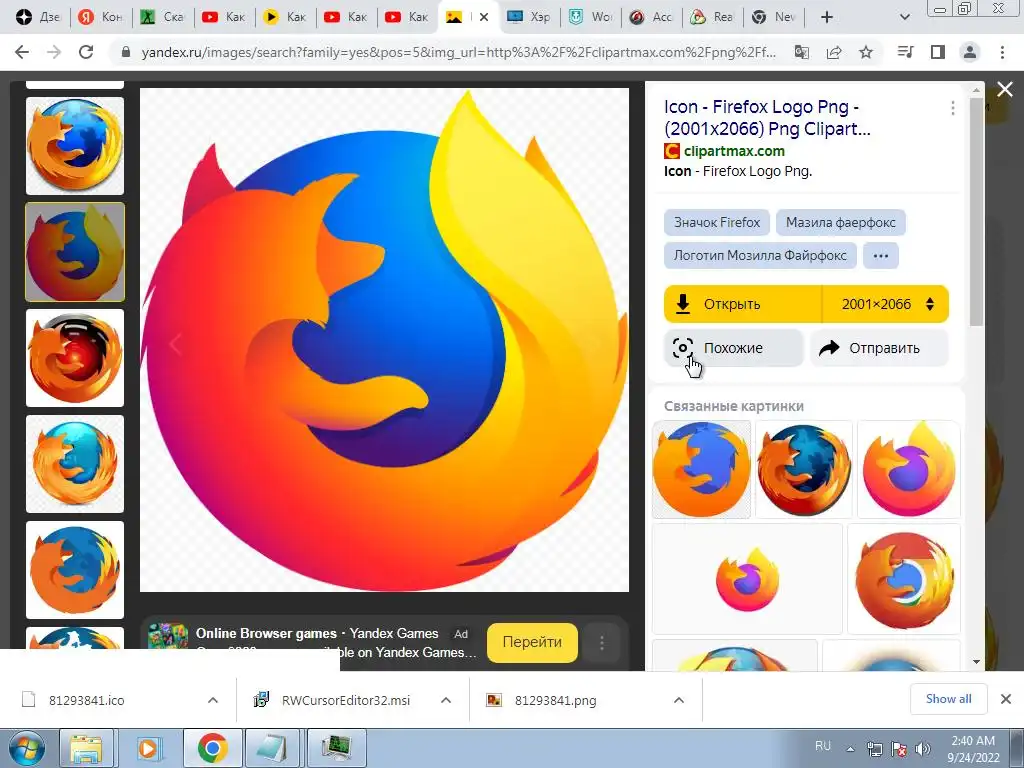This screenshot has width=1024, height=768.
Task: Open the related small Firefox logo on white
Action: (747, 579)
